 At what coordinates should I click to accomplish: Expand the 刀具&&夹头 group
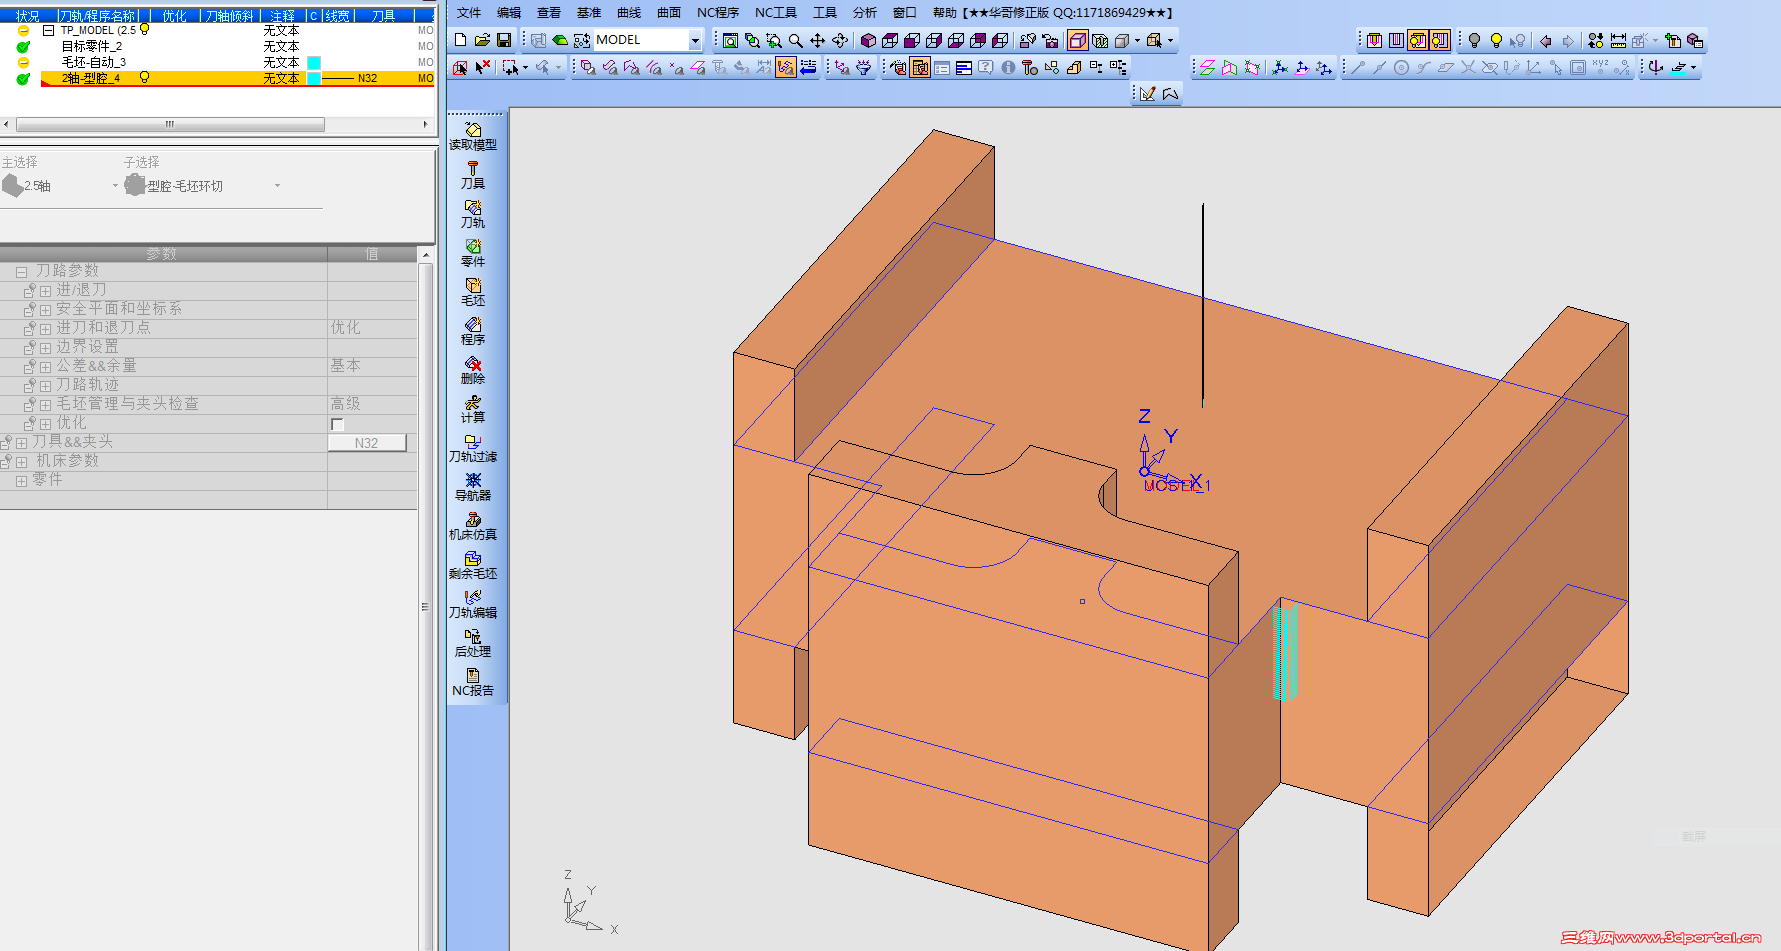[x=21, y=443]
